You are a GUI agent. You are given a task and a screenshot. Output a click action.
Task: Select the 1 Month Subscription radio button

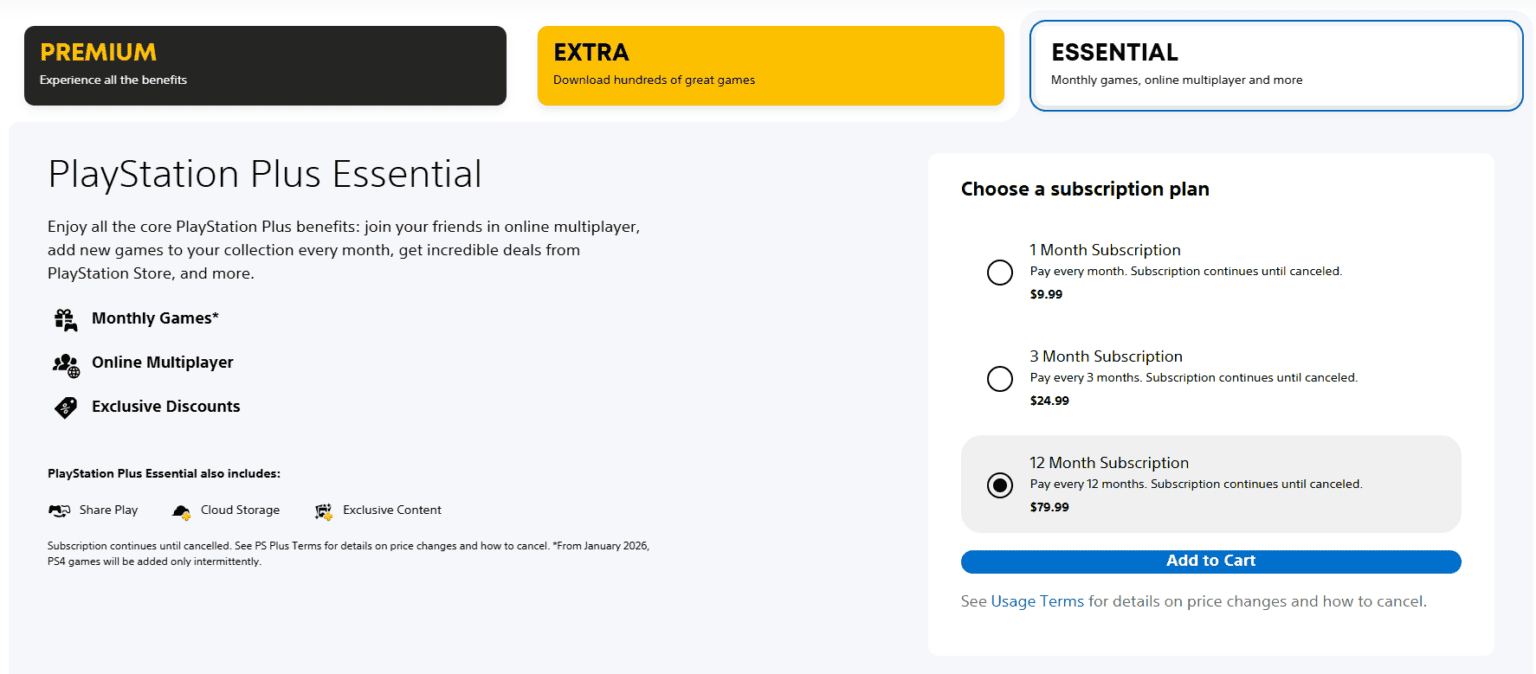click(999, 272)
